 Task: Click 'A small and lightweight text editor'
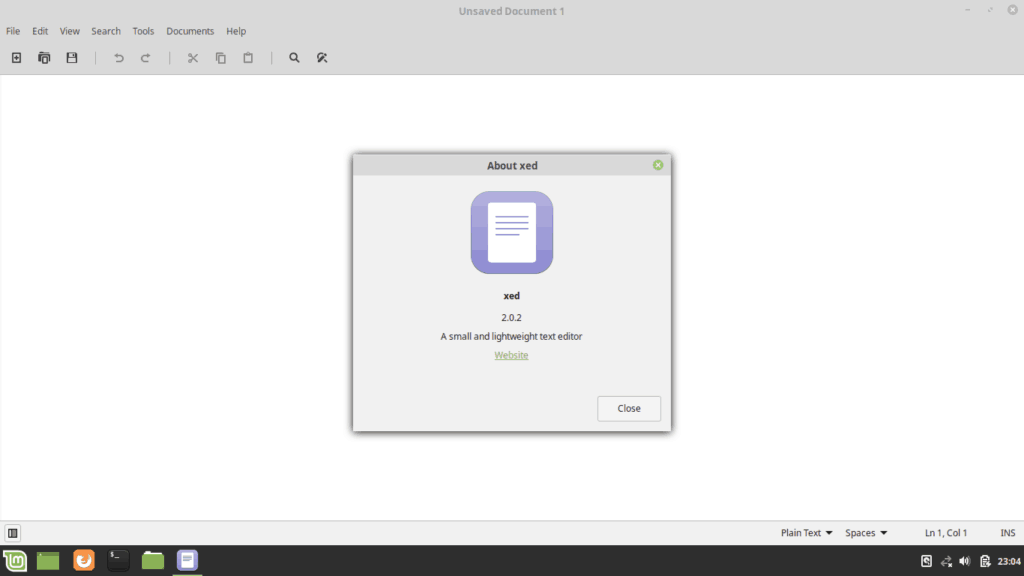click(511, 336)
